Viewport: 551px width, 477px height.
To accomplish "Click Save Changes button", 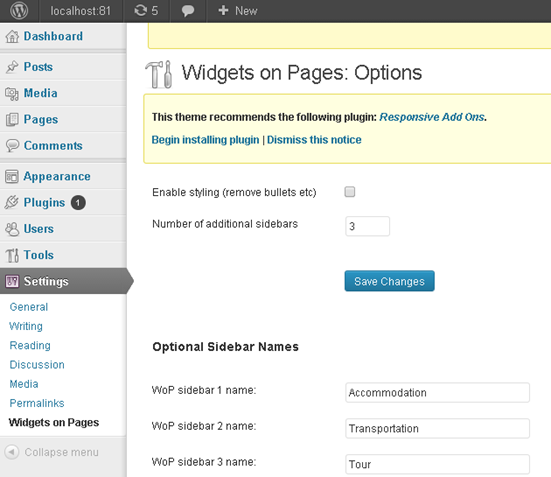I will tap(389, 281).
